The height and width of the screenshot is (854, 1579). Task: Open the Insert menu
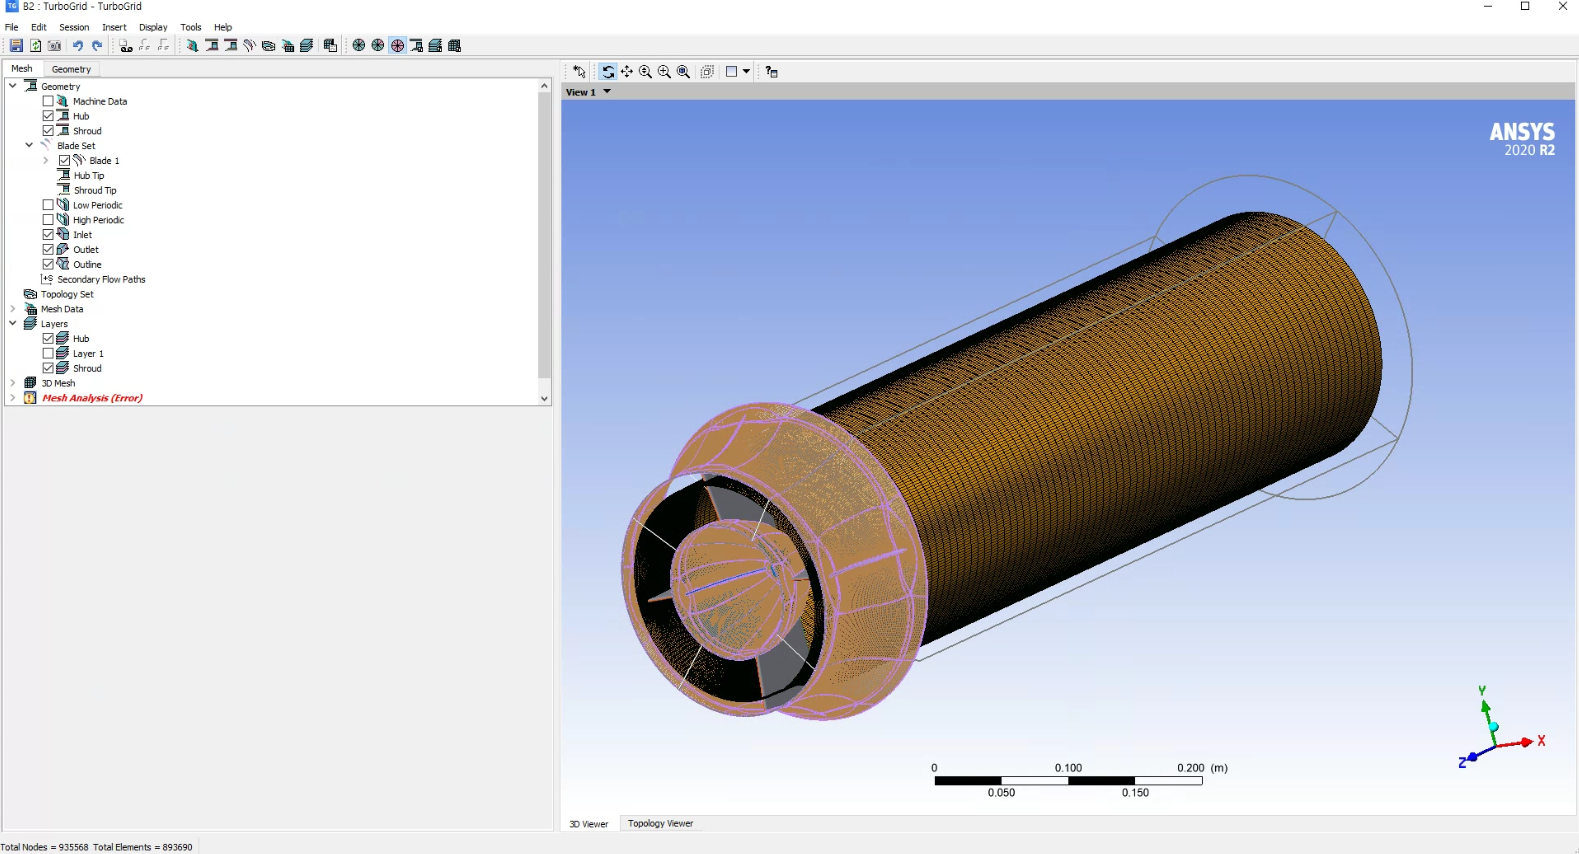pos(114,27)
